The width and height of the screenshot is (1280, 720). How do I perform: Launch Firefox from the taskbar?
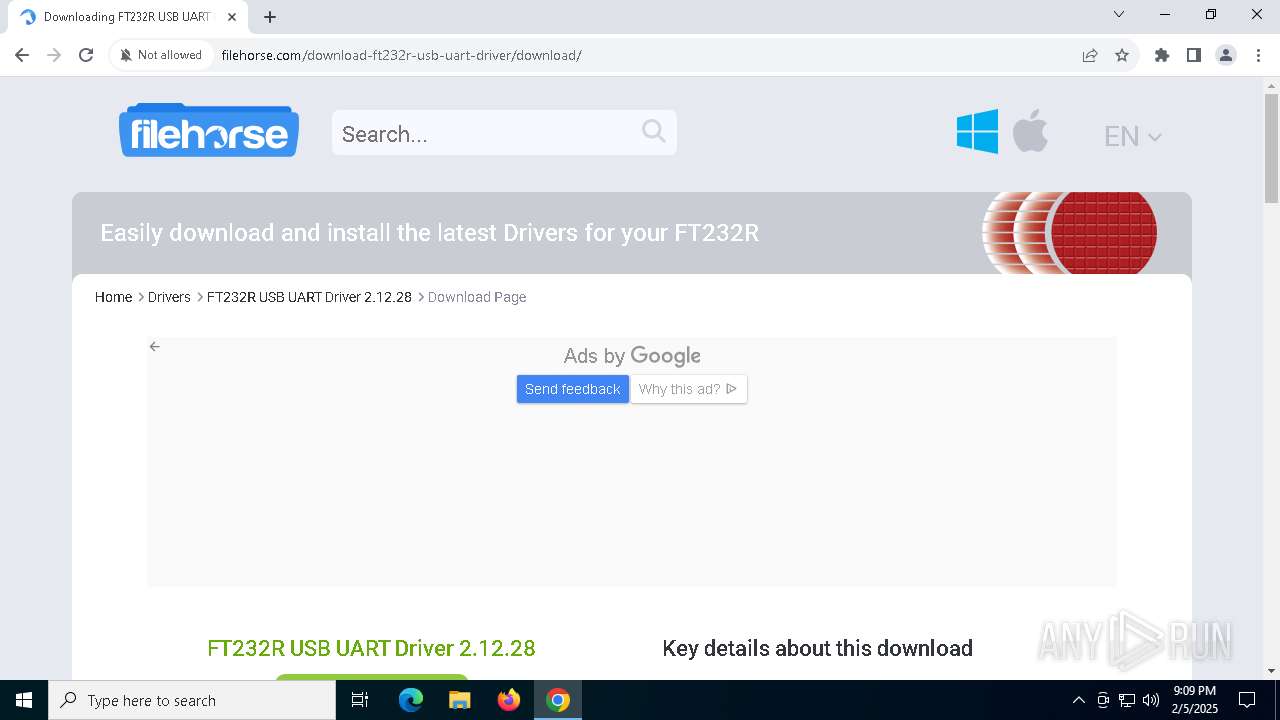coord(509,700)
